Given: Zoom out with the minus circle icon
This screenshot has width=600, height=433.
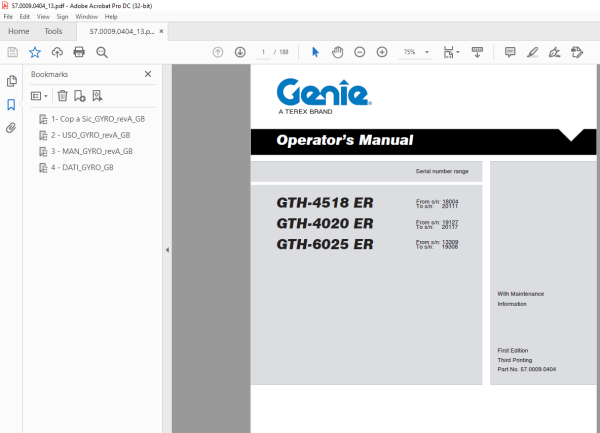Looking at the screenshot, I should click(360, 52).
